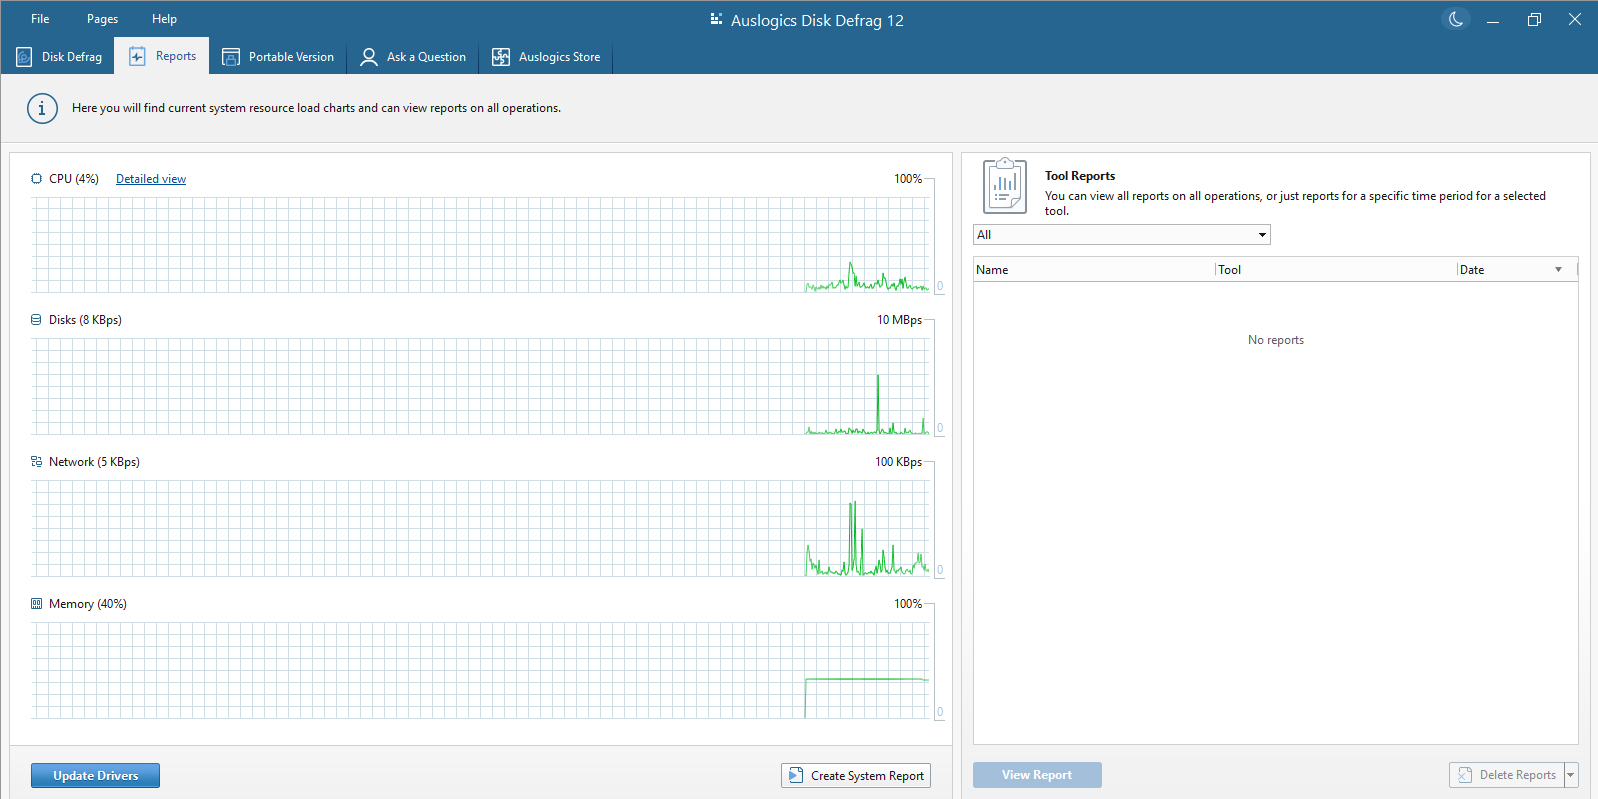The height and width of the screenshot is (799, 1598).
Task: Open the All tool filter dropdown
Action: (x=1121, y=235)
